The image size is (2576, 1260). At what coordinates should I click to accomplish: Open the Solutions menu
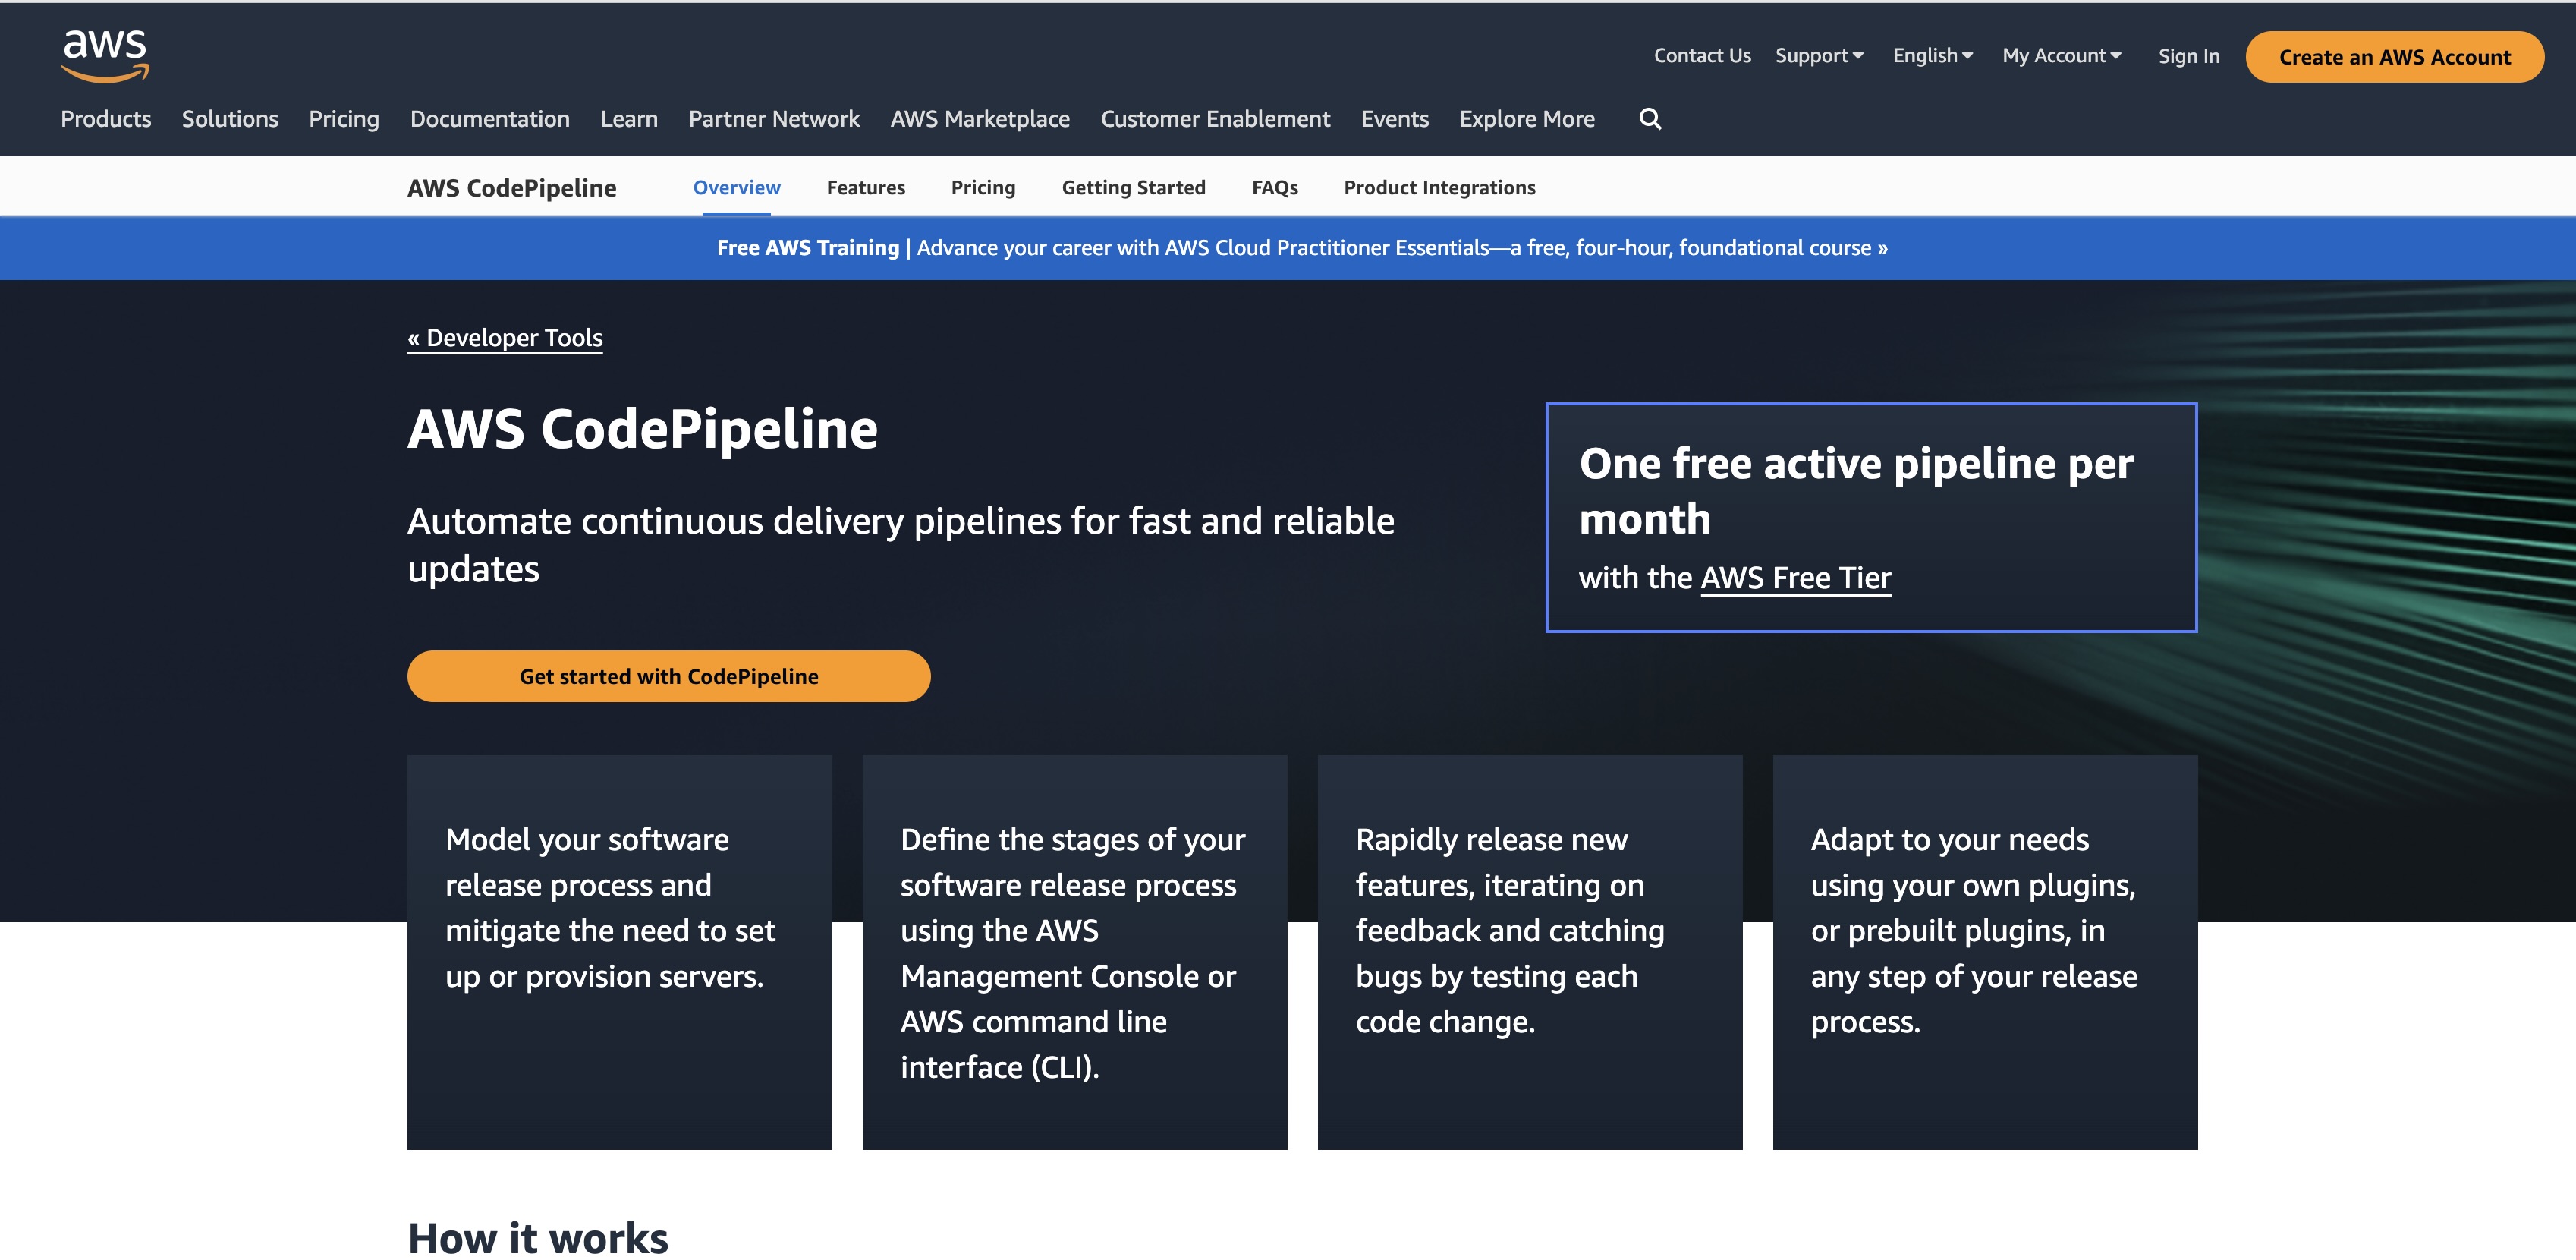pyautogui.click(x=230, y=118)
